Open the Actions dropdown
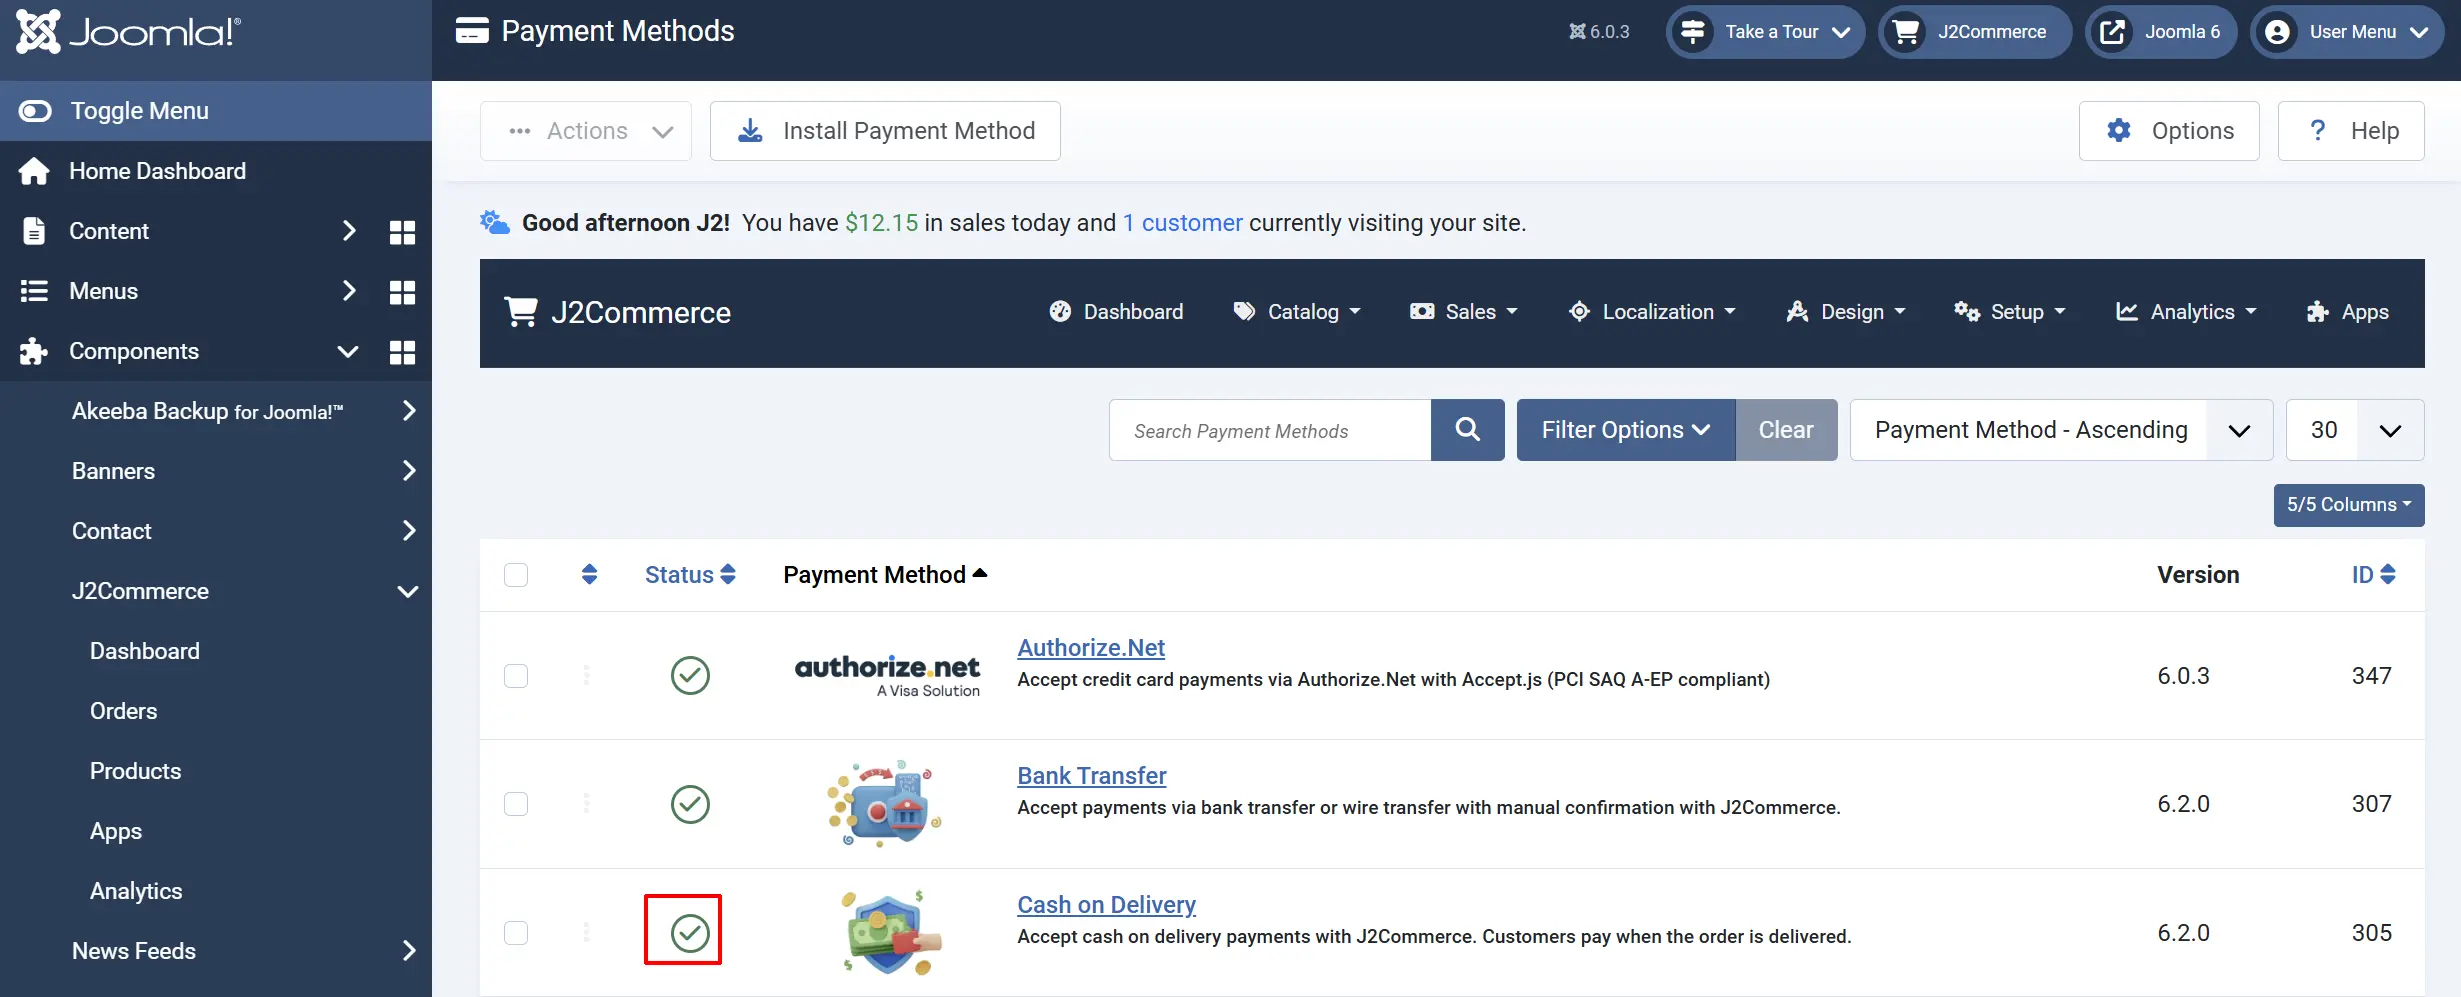2461x997 pixels. 586,131
